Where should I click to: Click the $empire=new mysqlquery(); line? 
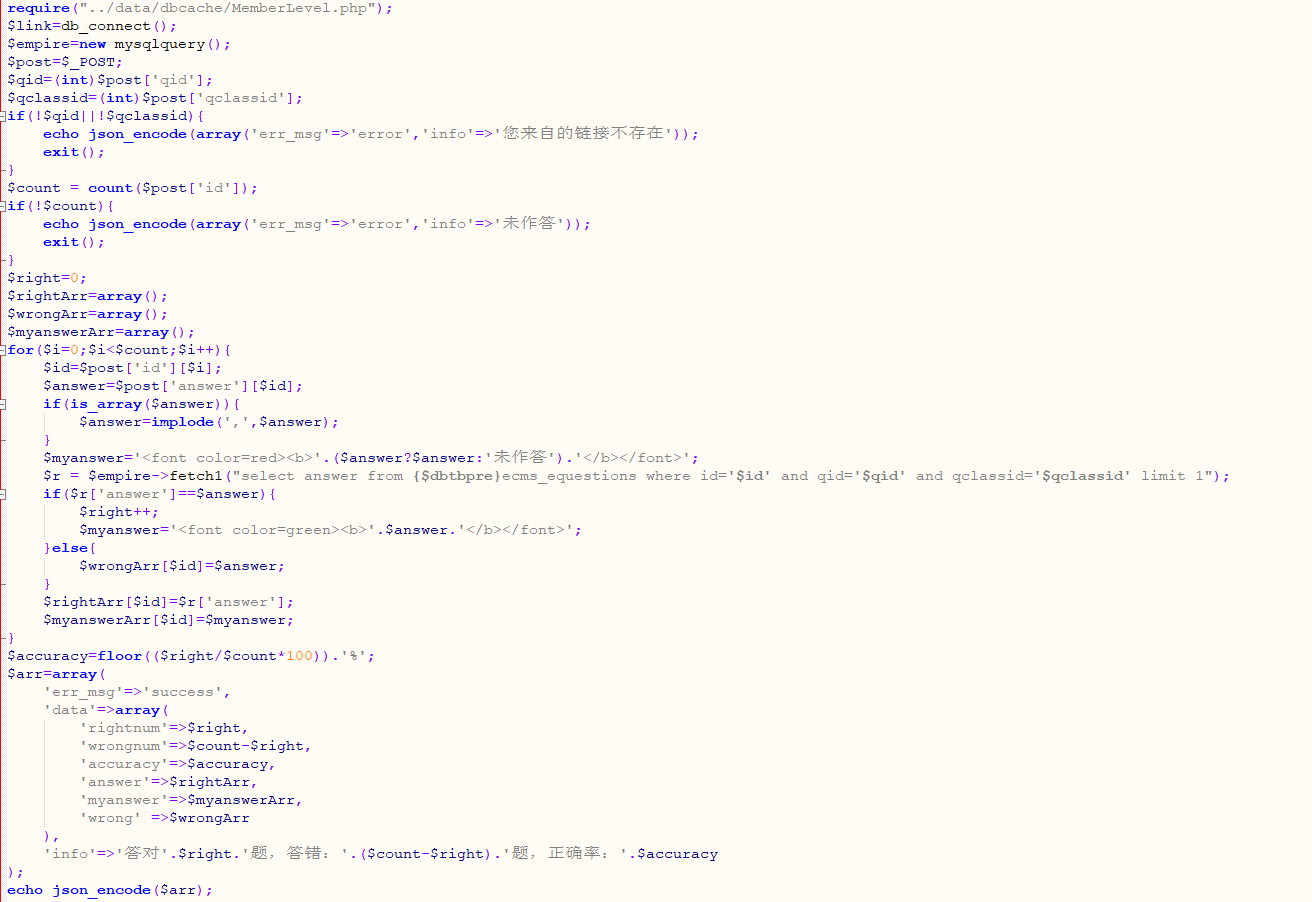[119, 44]
